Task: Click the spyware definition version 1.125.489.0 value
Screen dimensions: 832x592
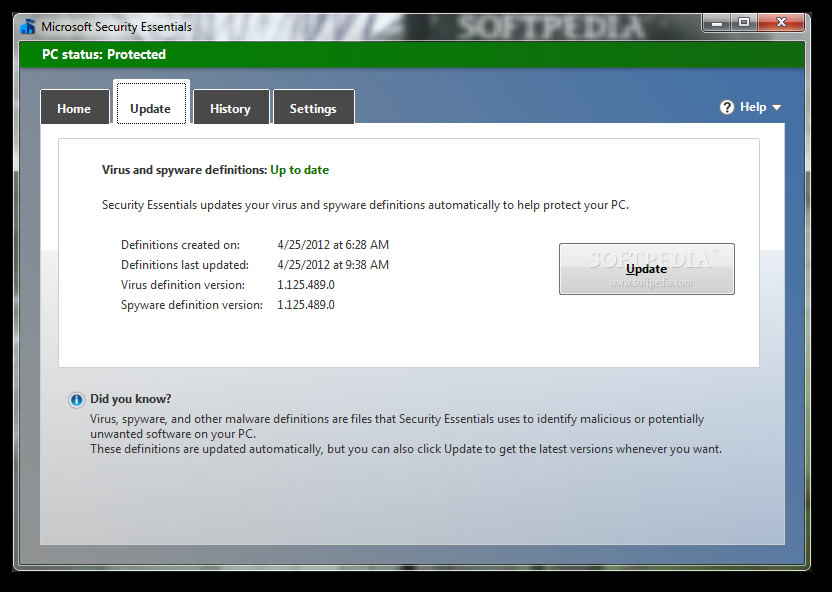Action: point(306,305)
